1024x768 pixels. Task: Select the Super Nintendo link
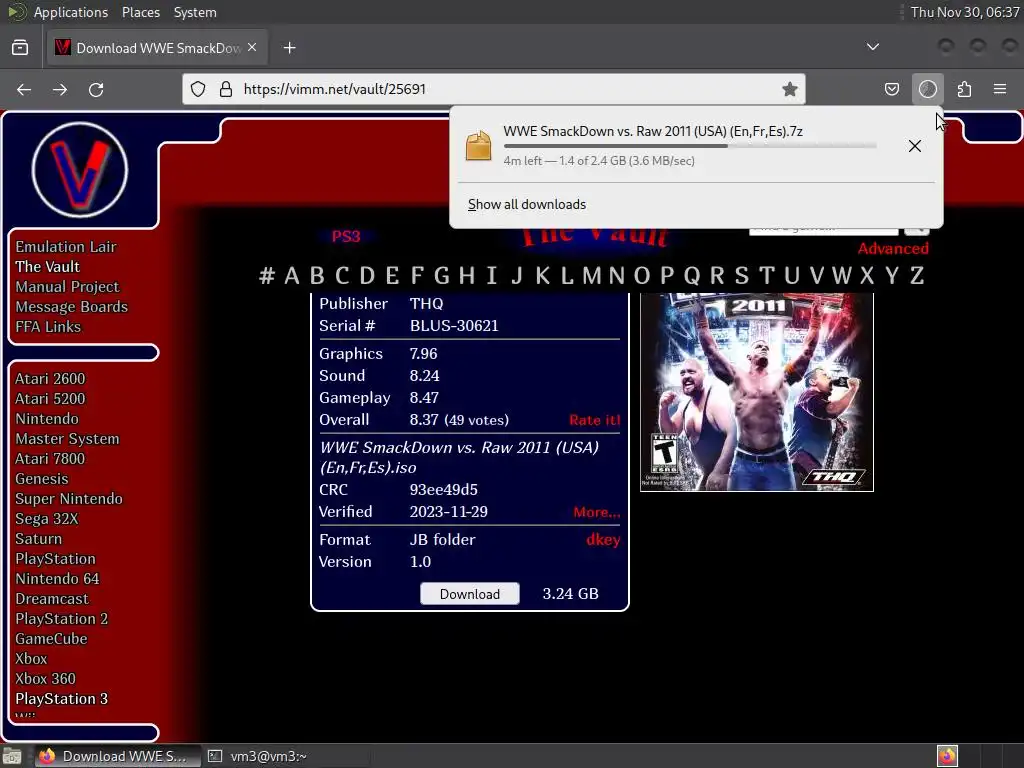[x=69, y=499]
